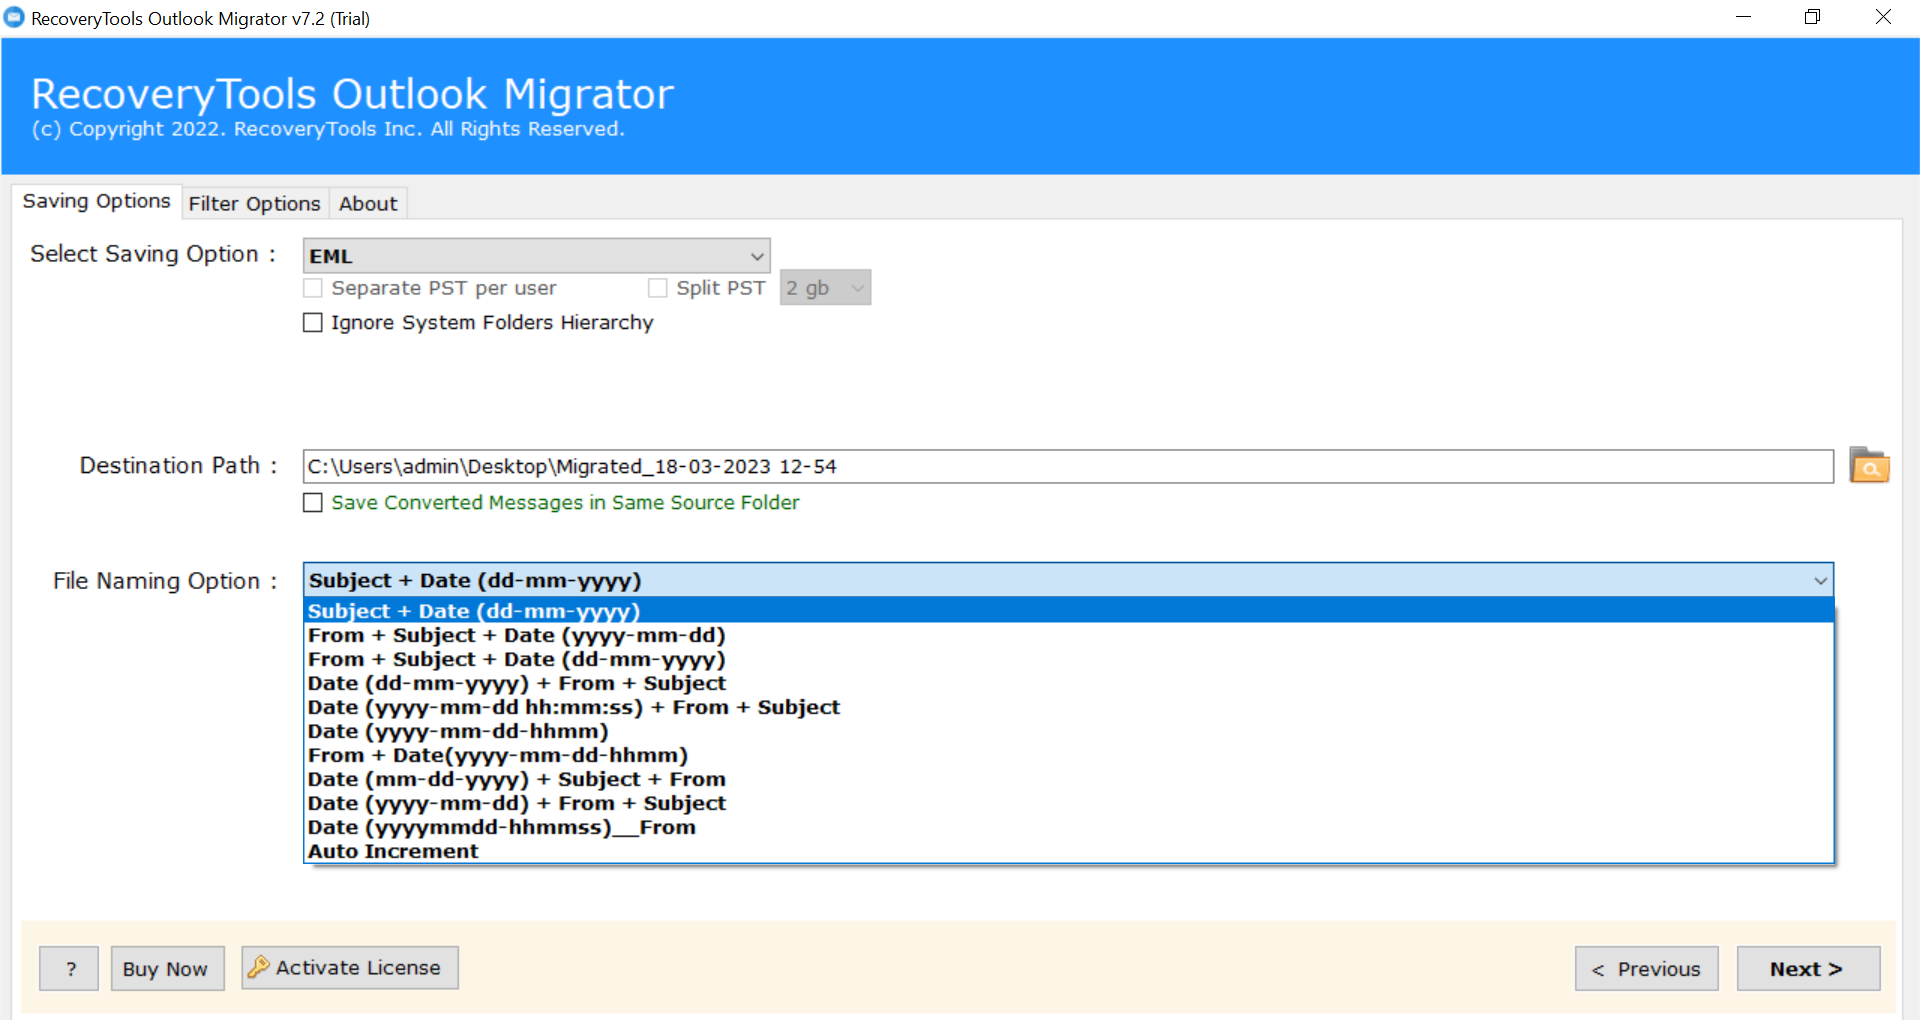This screenshot has width=1920, height=1020.
Task: Open the 2 gb split size dropdown
Action: (x=825, y=288)
